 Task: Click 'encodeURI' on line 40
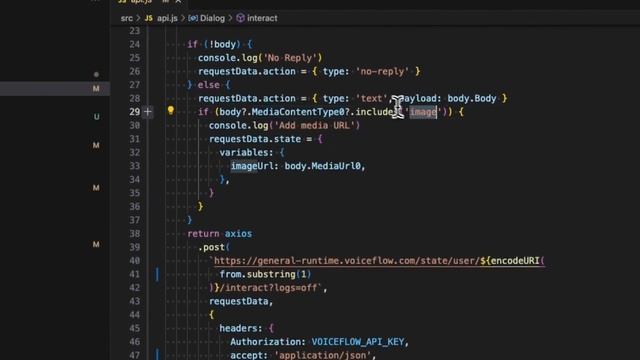point(515,261)
